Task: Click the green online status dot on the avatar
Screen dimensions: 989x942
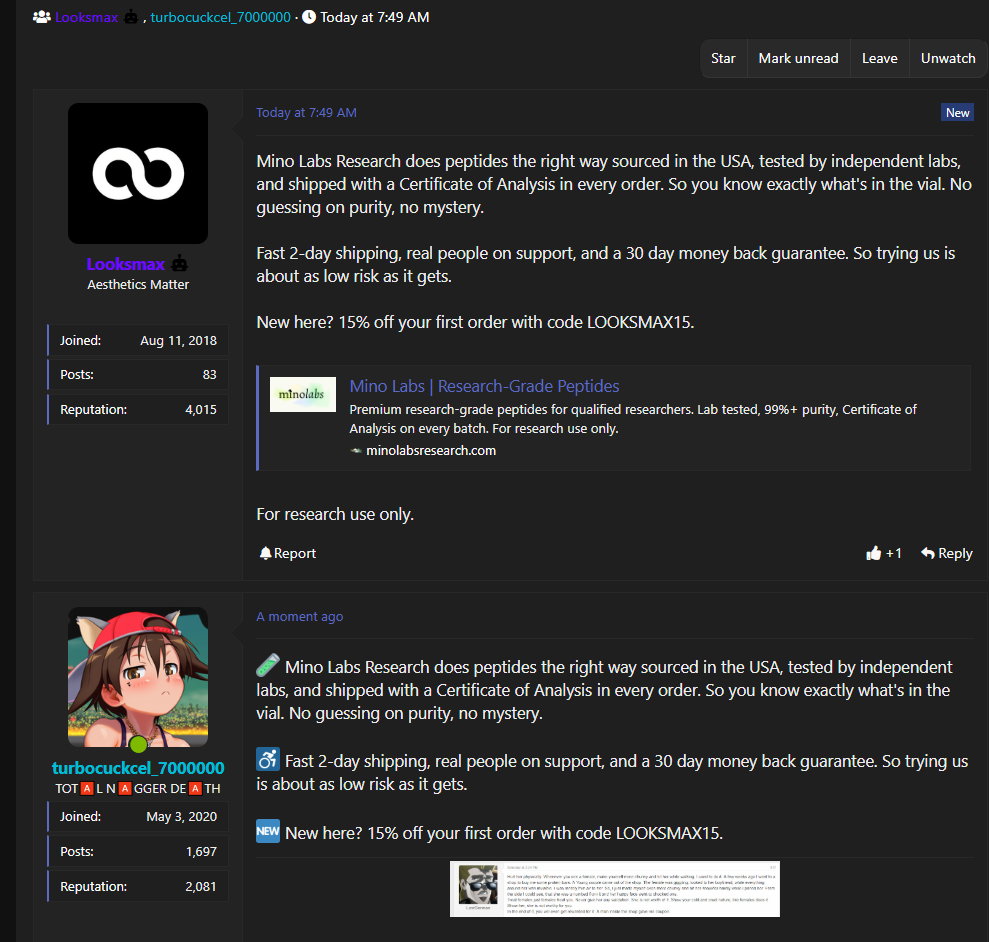Action: point(138,745)
